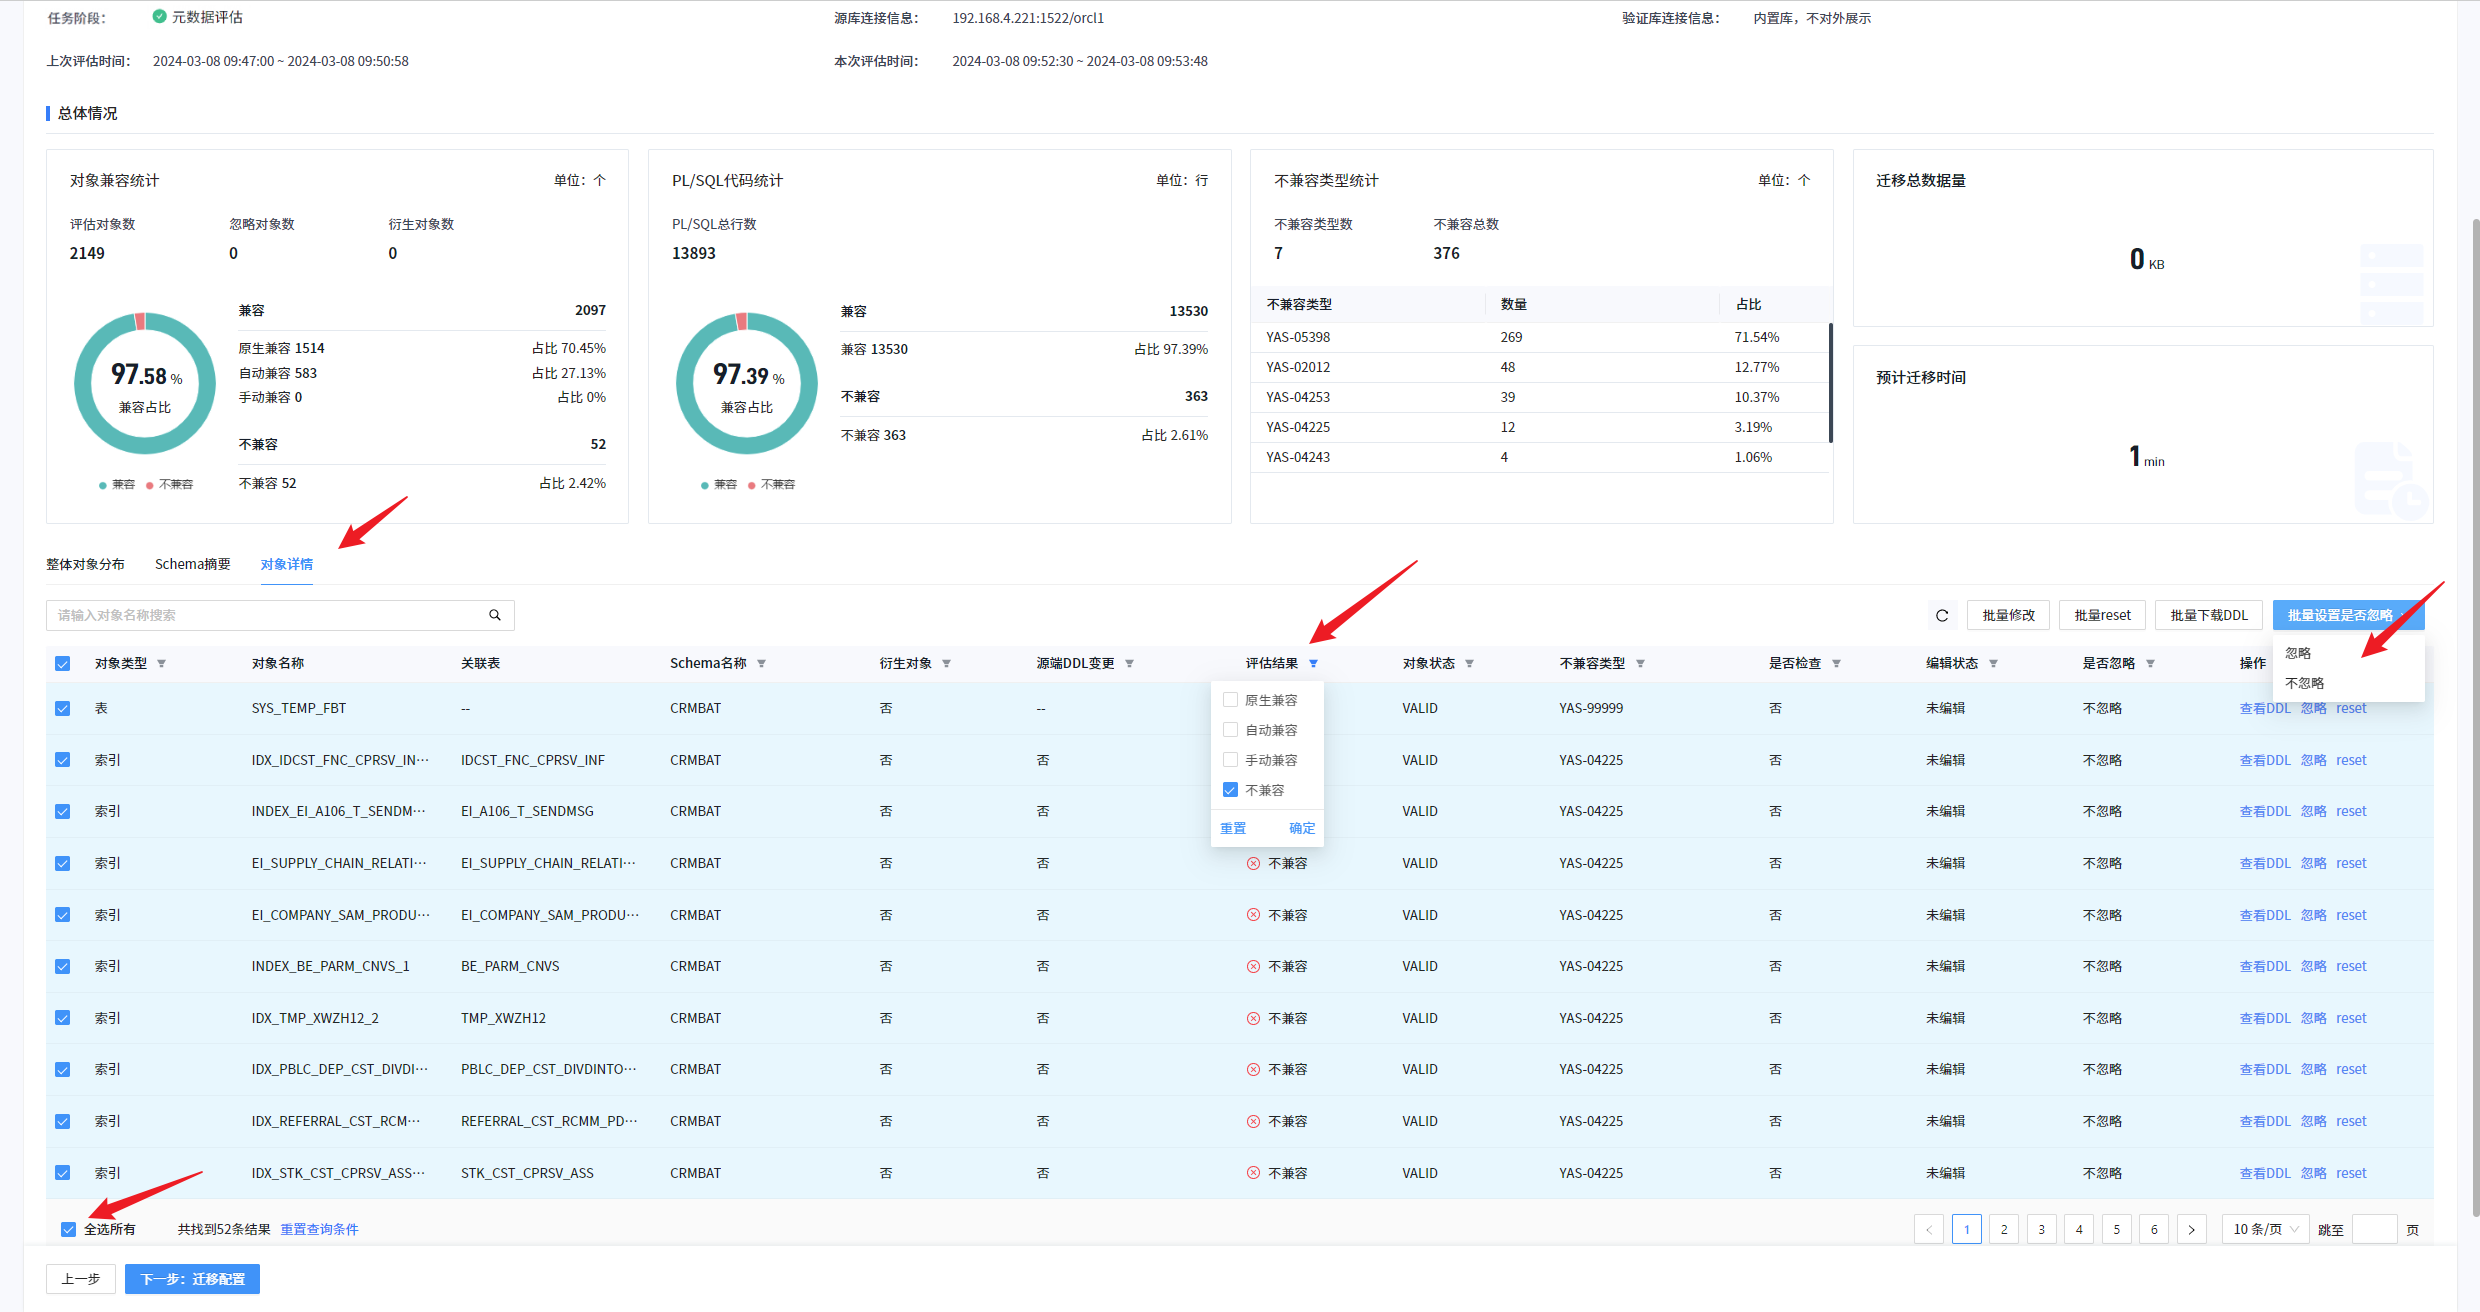Click the search magnifier icon
Image resolution: width=2480 pixels, height=1312 pixels.
click(x=494, y=615)
